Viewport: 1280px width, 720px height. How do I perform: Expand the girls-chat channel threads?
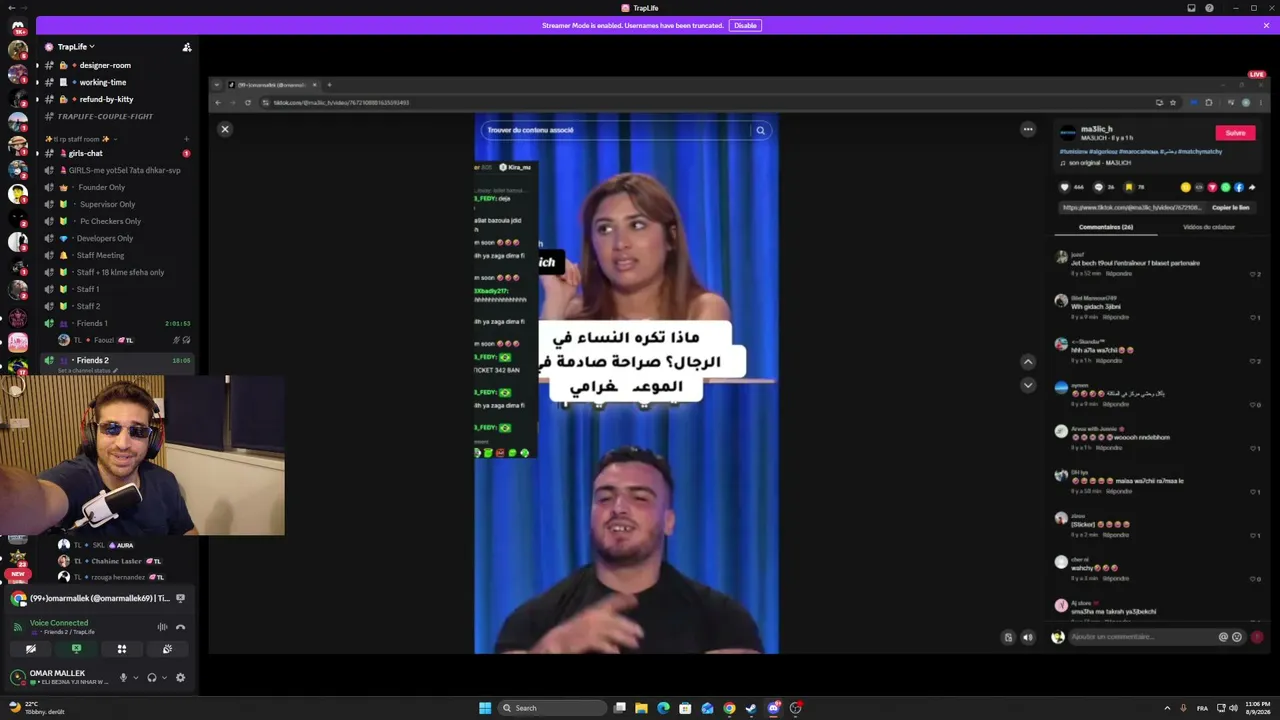pyautogui.click(x=37, y=154)
